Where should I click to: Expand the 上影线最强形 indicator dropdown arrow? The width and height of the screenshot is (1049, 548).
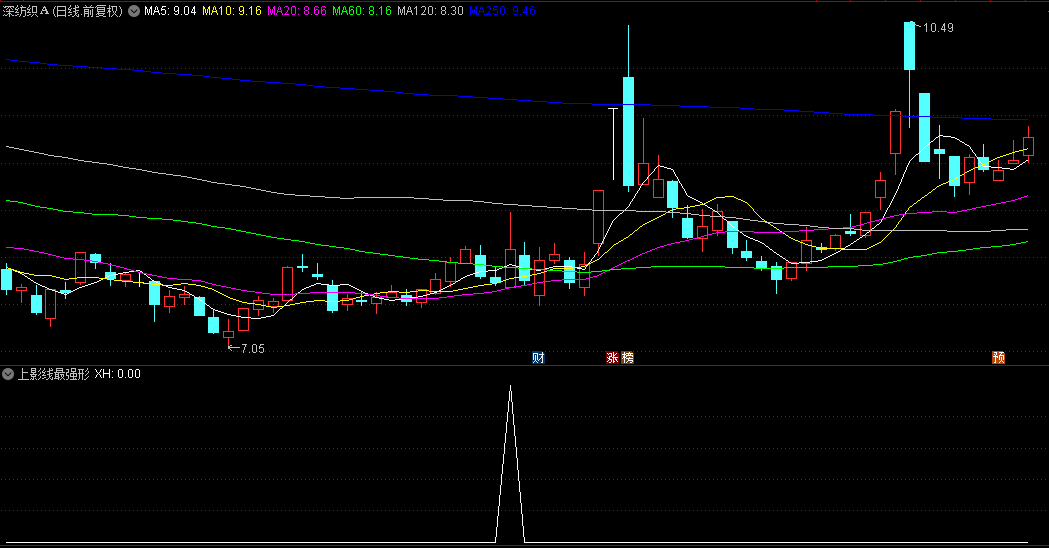(x=8, y=374)
